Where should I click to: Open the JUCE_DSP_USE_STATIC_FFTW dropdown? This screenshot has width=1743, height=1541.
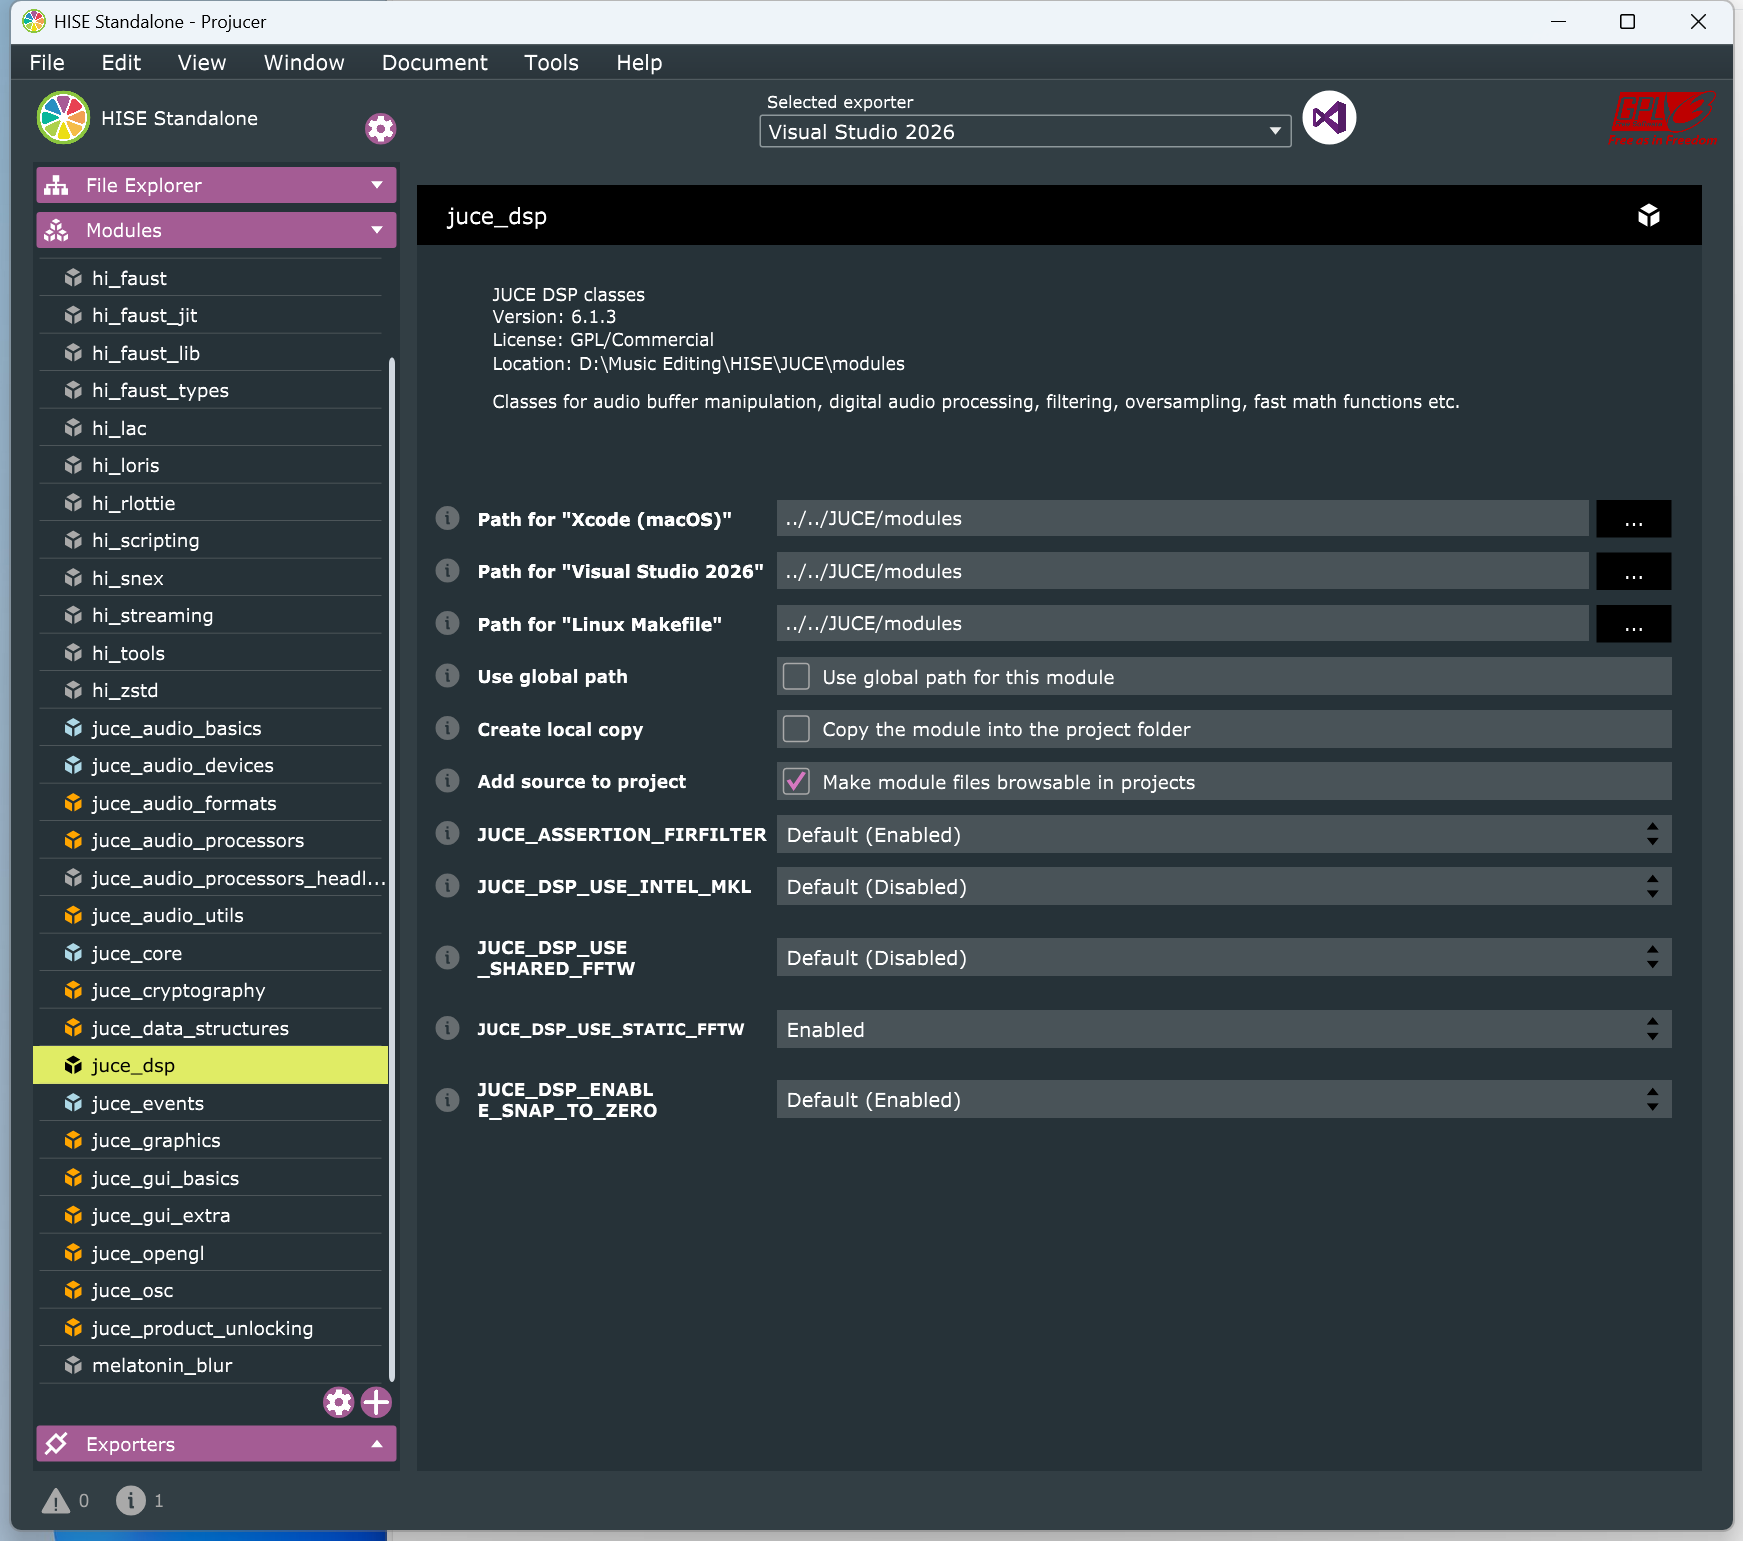coord(1223,1029)
